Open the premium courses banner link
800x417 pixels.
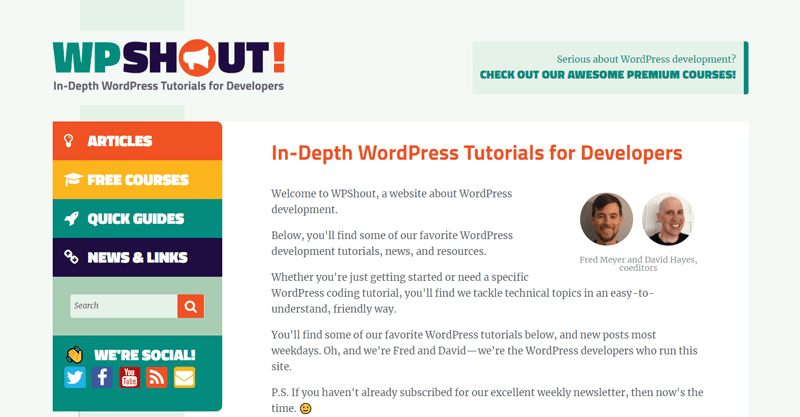coord(610,68)
